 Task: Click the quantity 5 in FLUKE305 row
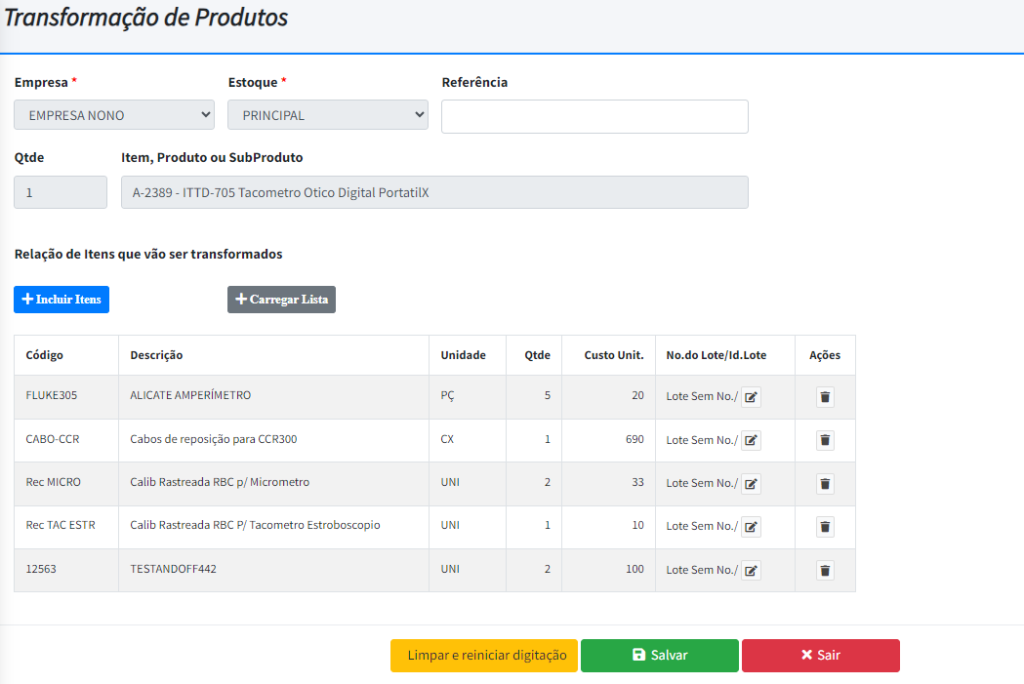tap(547, 395)
